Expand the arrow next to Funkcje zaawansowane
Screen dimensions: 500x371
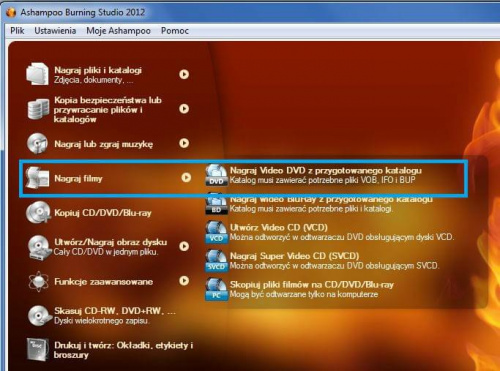(184, 281)
